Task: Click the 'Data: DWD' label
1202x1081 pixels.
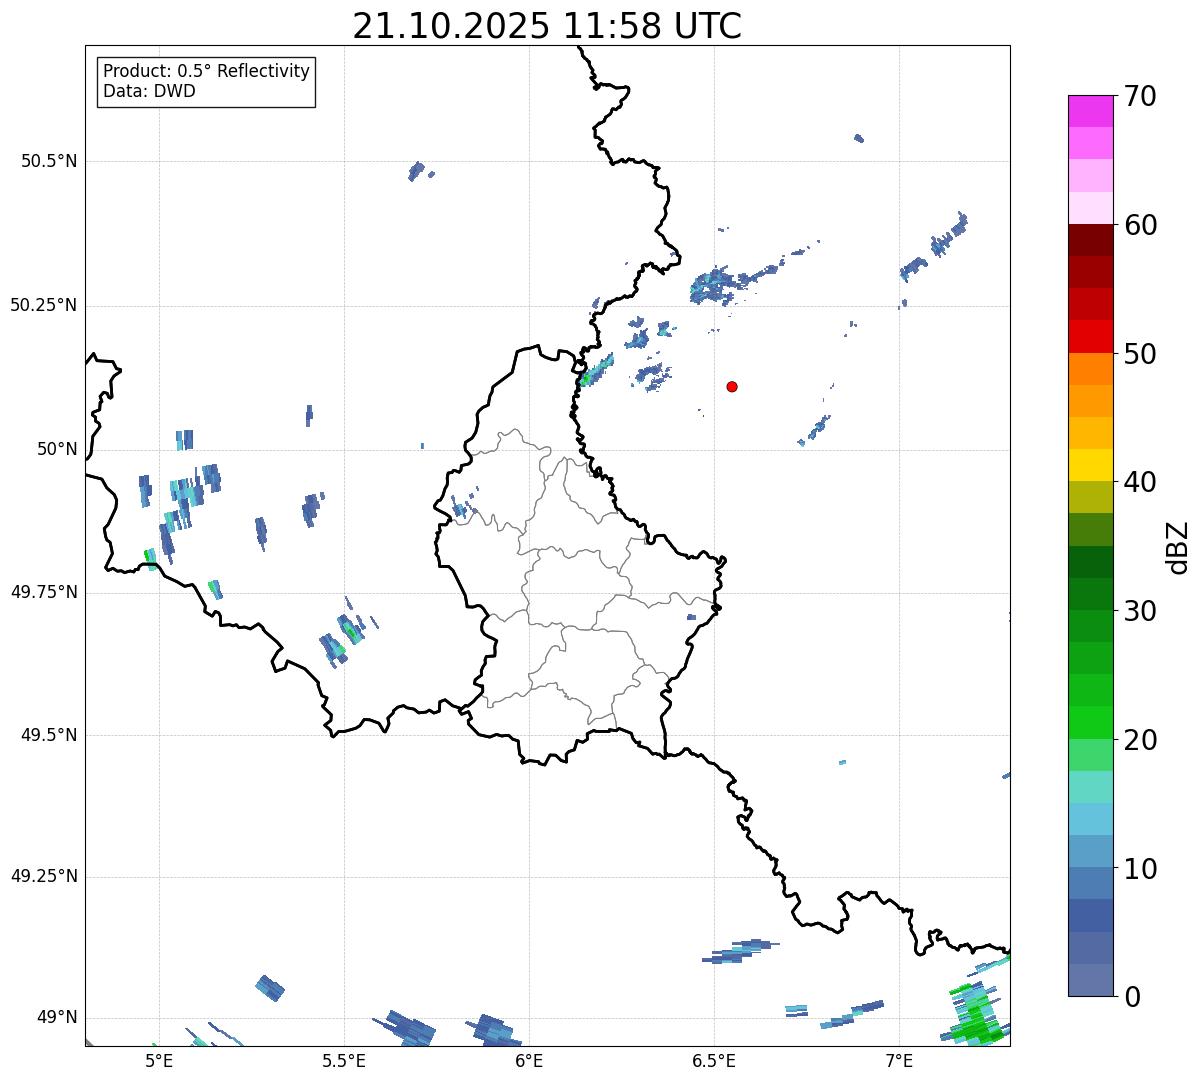Action: tap(150, 91)
